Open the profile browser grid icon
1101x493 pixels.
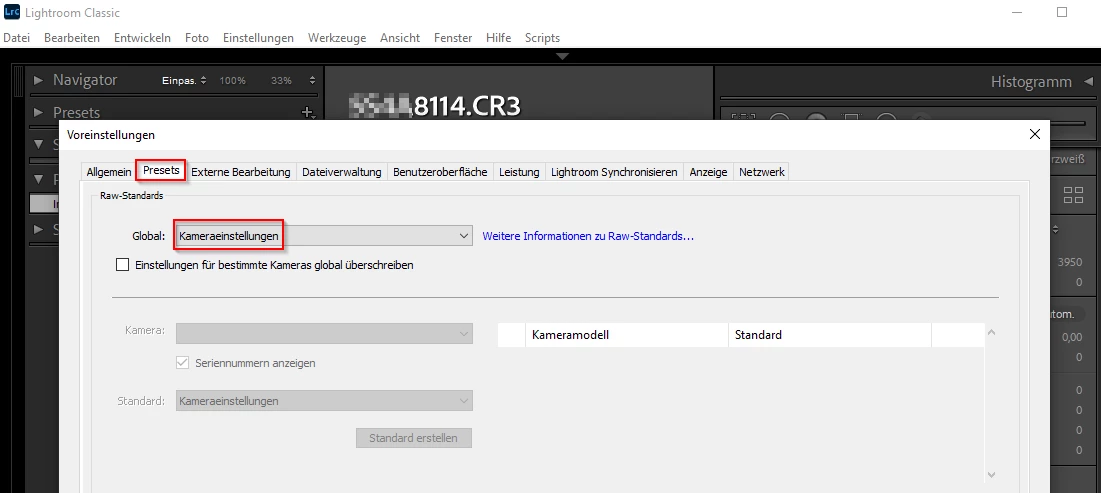1073,195
